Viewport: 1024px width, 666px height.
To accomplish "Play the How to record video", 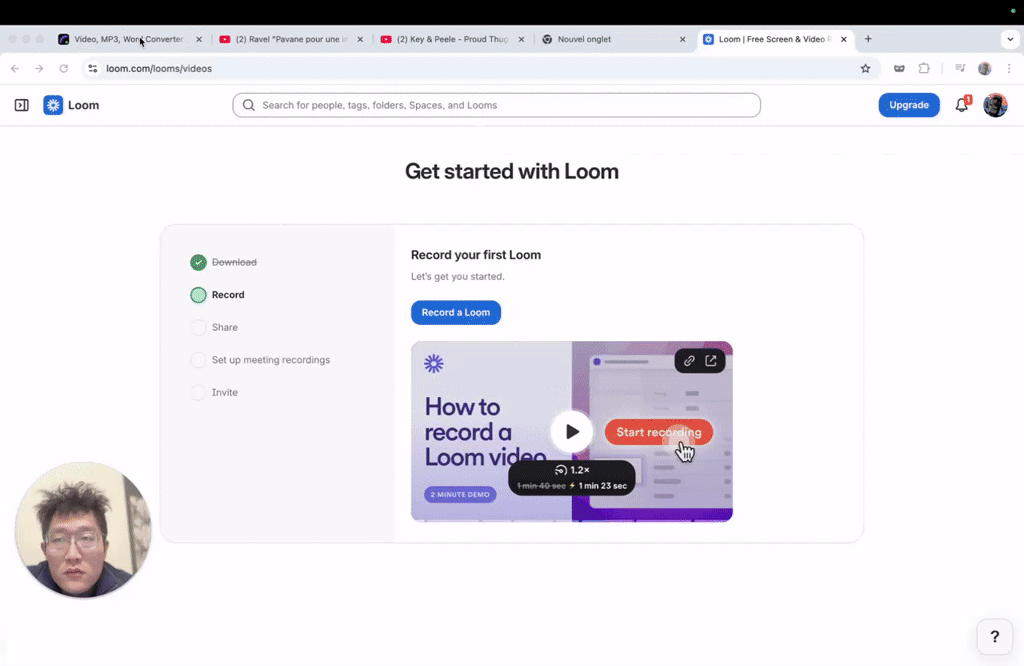I will [571, 432].
